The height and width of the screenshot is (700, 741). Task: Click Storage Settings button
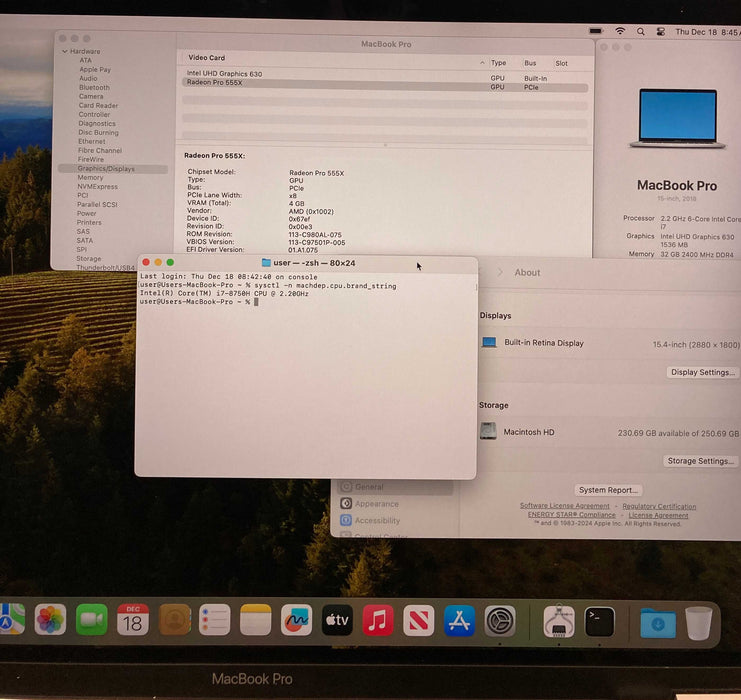tap(700, 461)
